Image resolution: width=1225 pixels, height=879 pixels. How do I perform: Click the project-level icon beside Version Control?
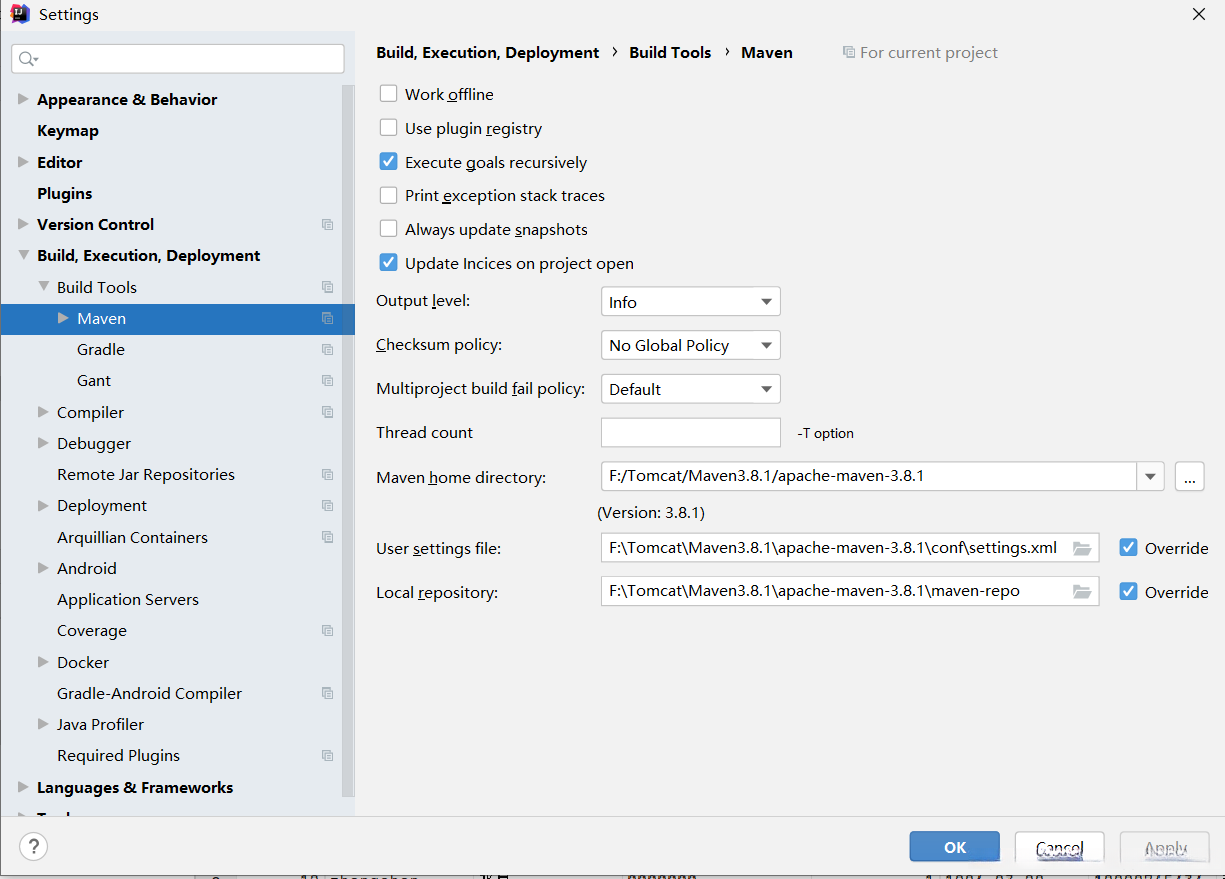(x=327, y=225)
